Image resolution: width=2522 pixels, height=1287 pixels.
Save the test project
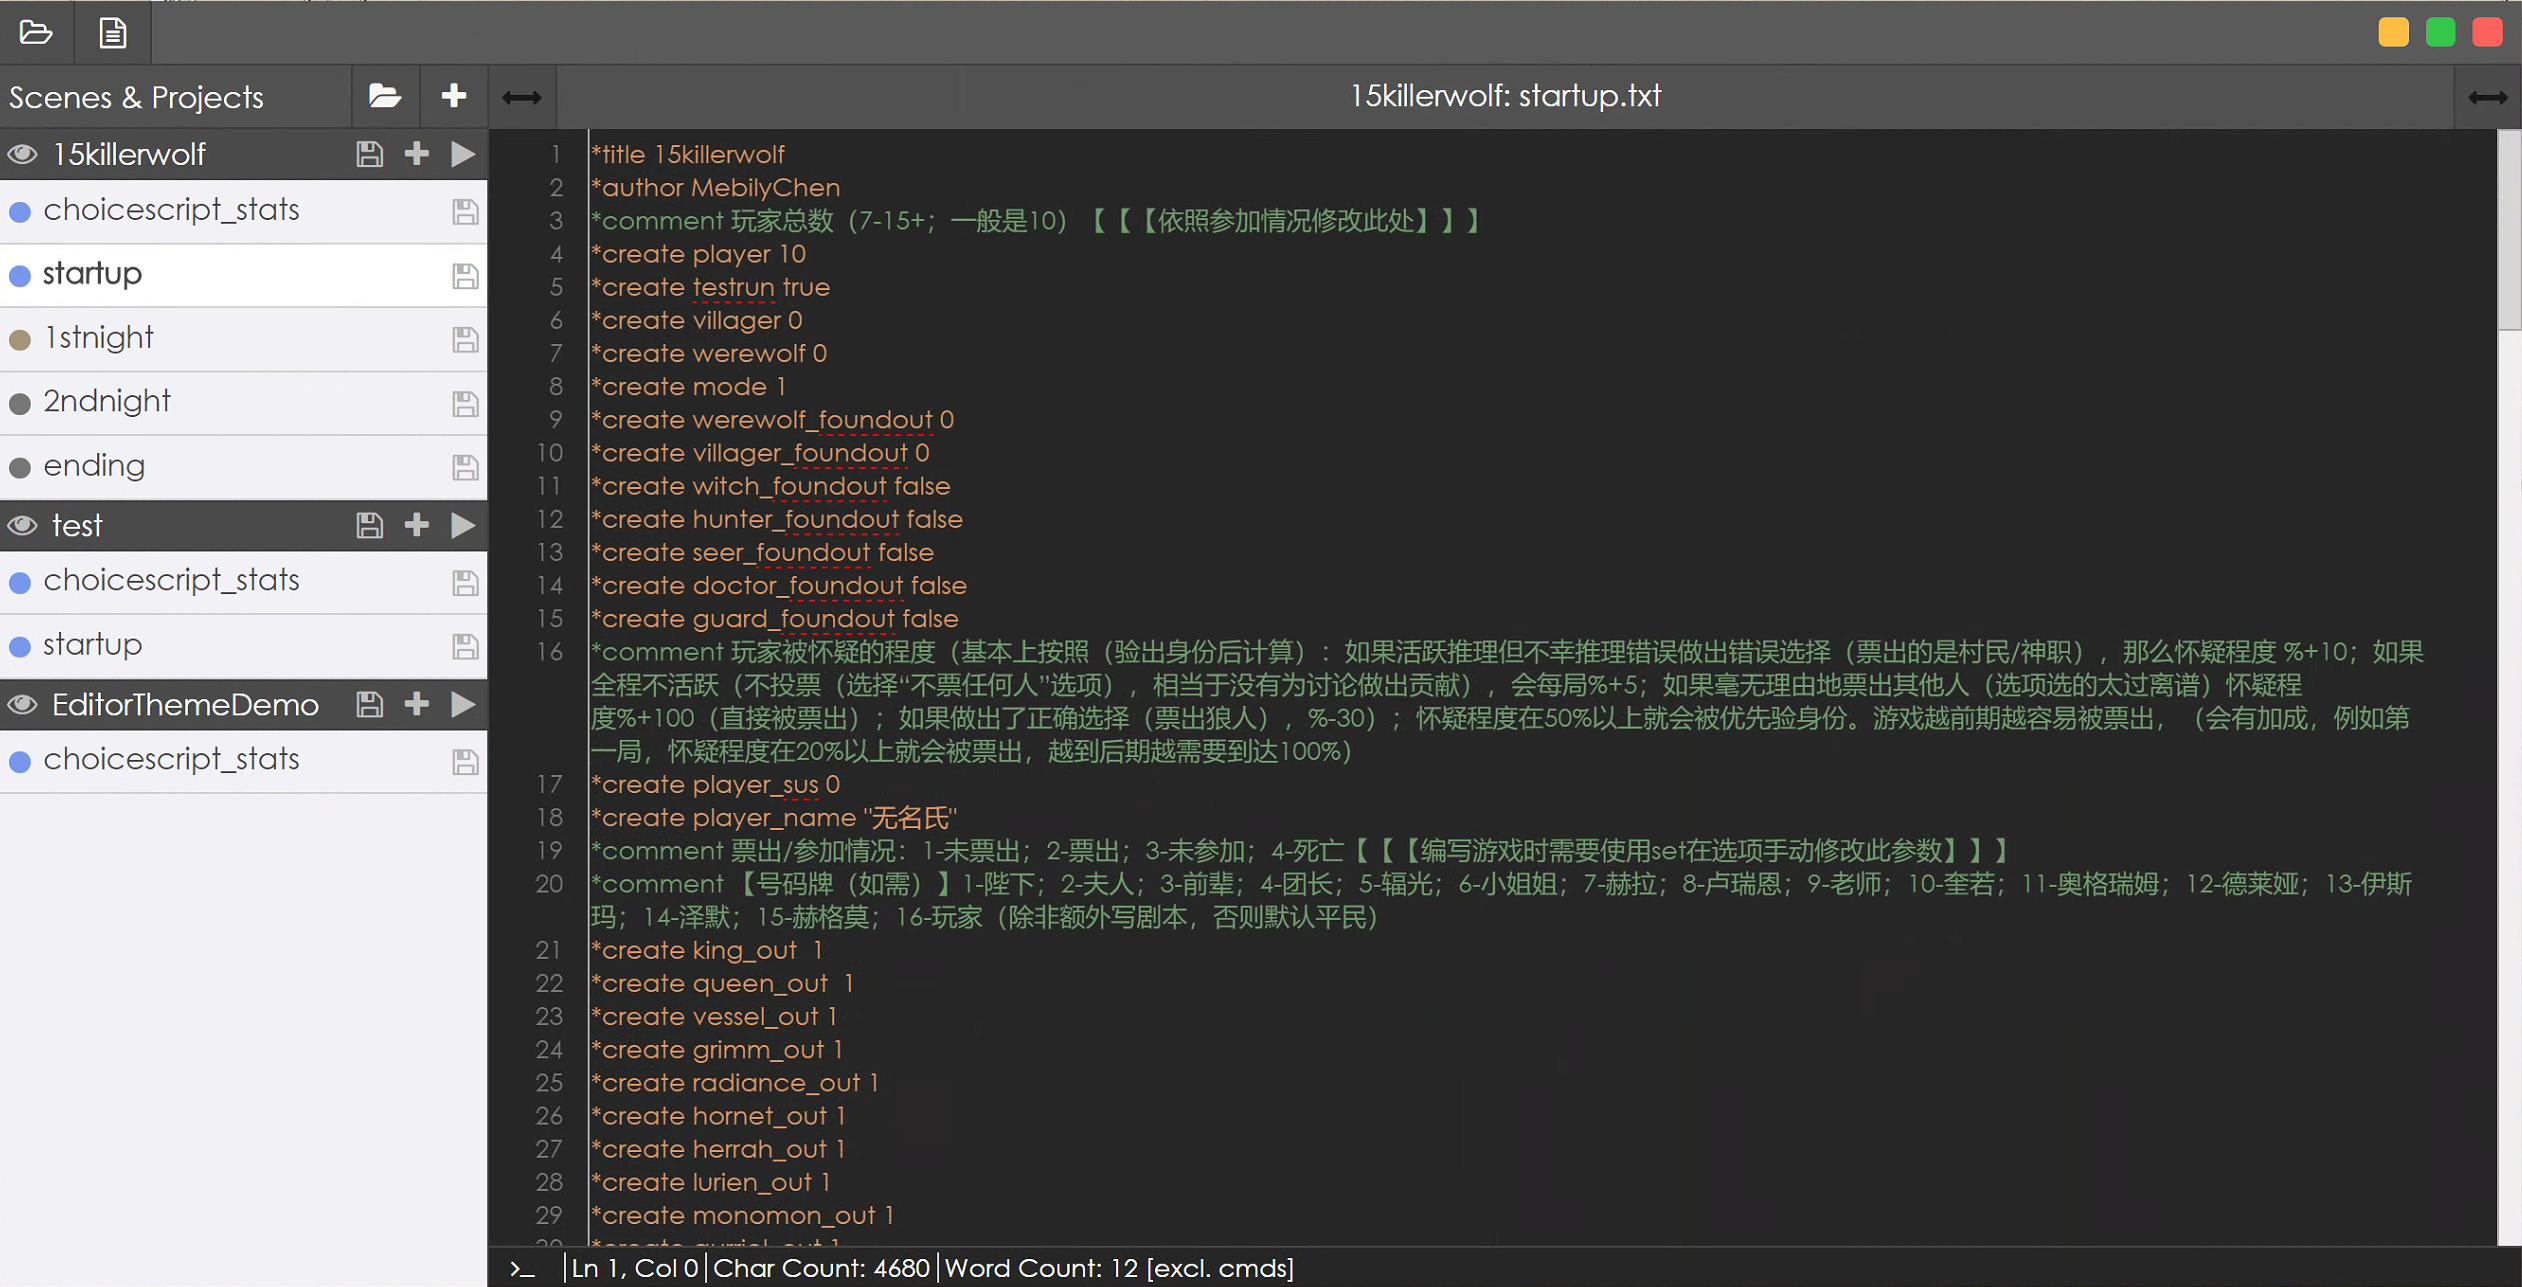point(369,525)
